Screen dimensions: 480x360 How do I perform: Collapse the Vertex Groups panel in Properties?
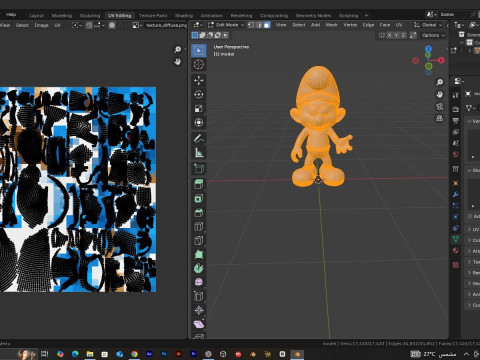pos(473,121)
